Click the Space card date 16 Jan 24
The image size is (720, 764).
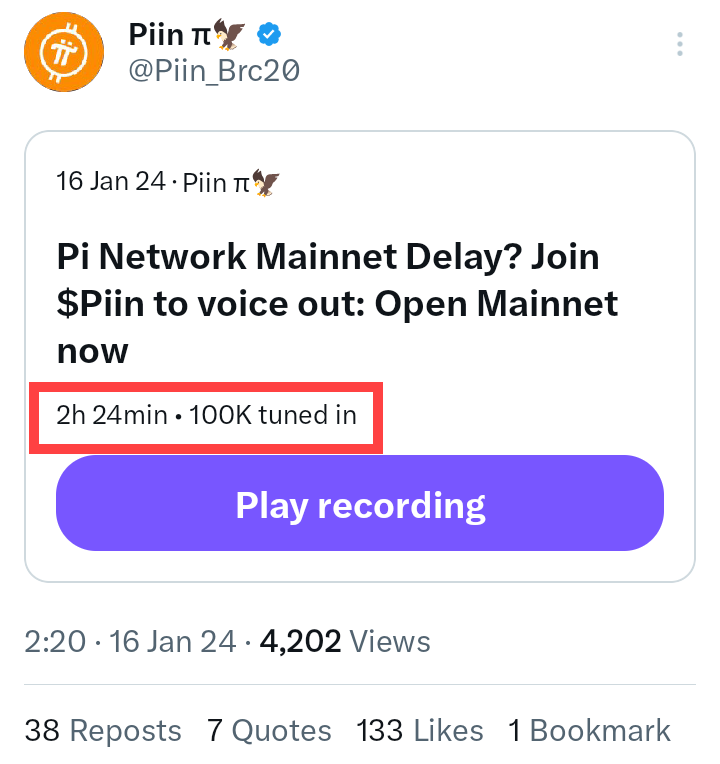(x=111, y=182)
